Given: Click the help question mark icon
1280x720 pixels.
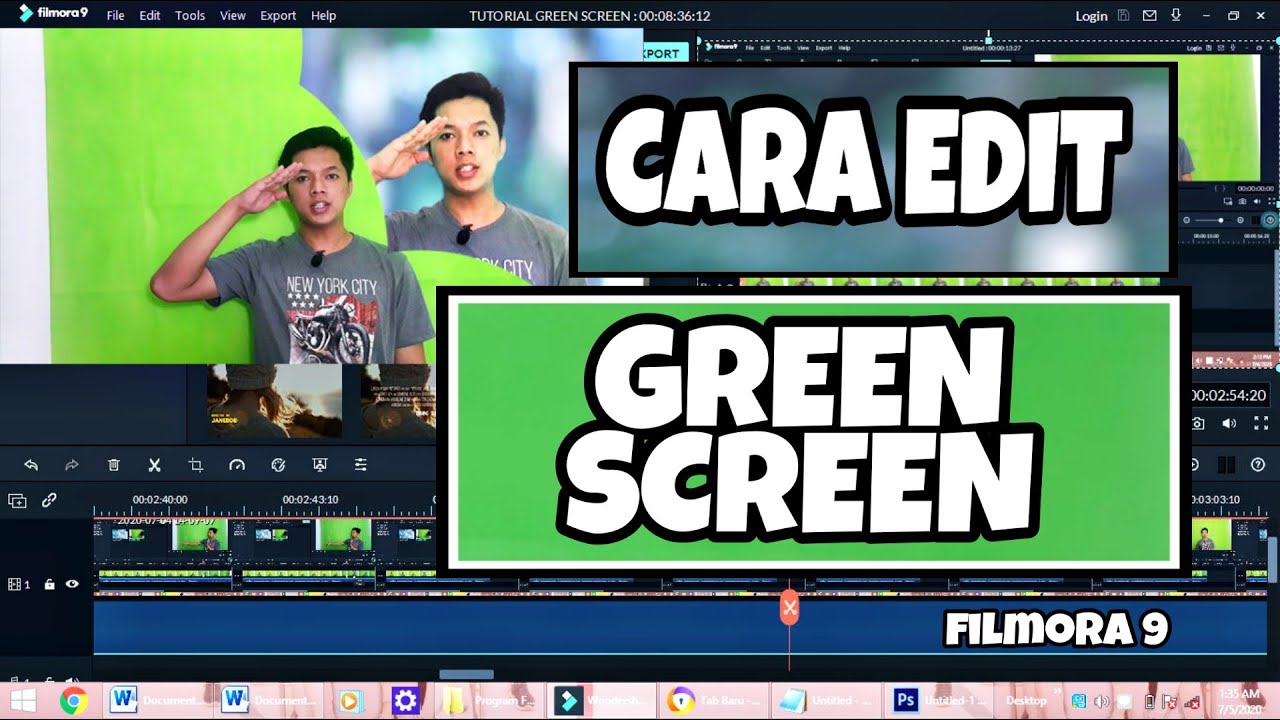Looking at the screenshot, I should (1258, 465).
